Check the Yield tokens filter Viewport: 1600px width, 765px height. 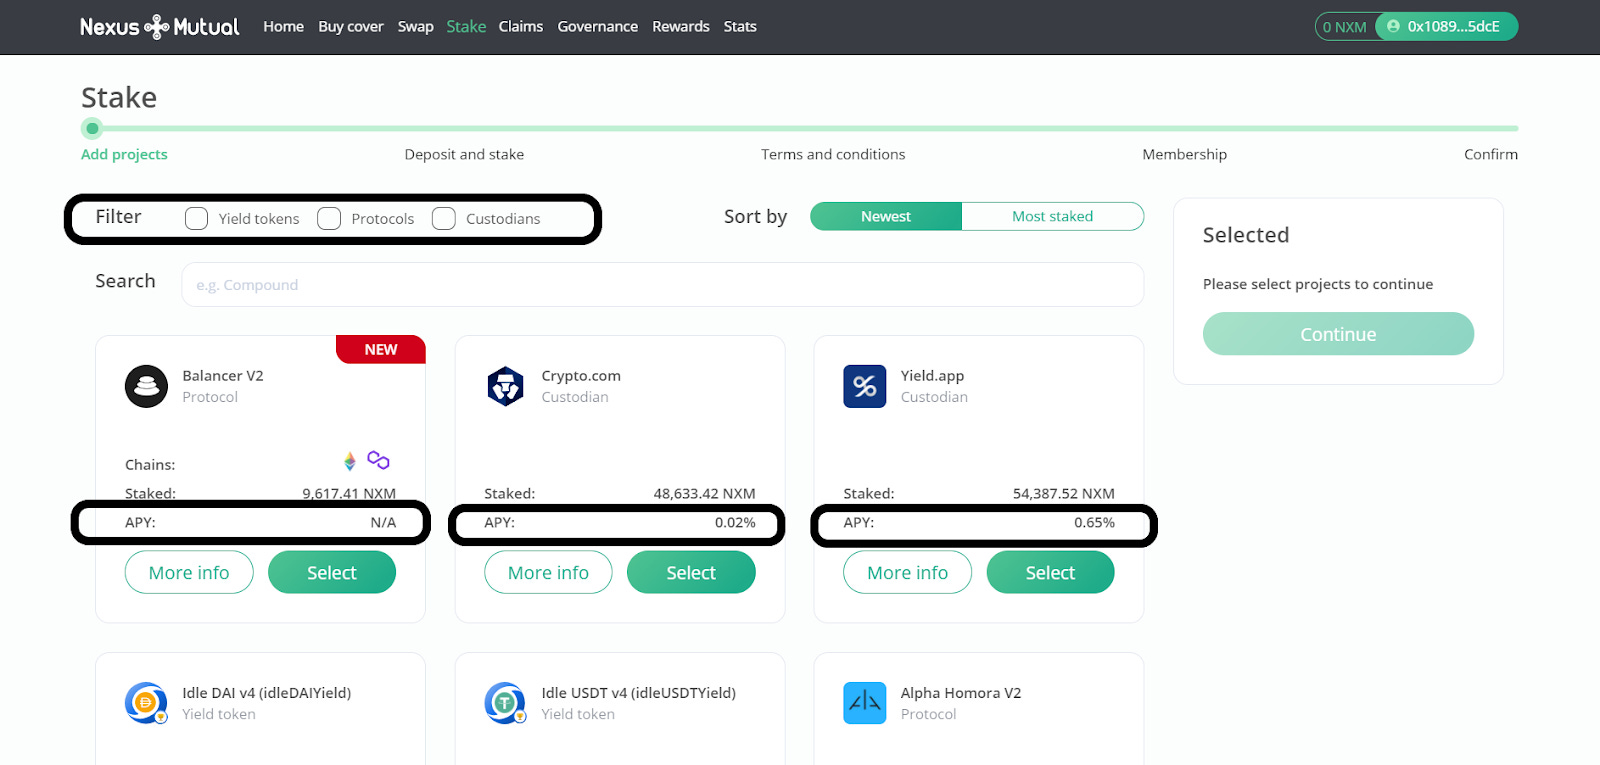pos(197,218)
